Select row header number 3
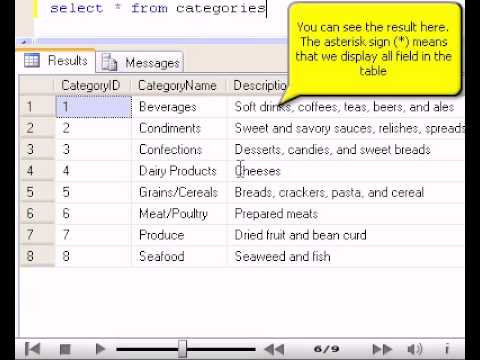The image size is (480, 360). 37,150
